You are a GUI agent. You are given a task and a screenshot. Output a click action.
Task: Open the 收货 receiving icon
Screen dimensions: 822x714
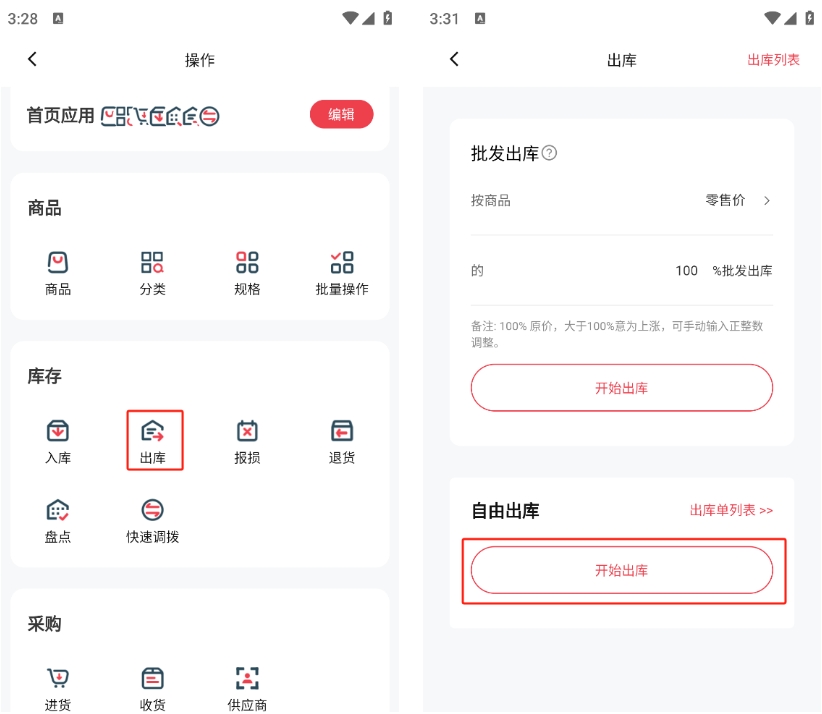click(x=152, y=688)
